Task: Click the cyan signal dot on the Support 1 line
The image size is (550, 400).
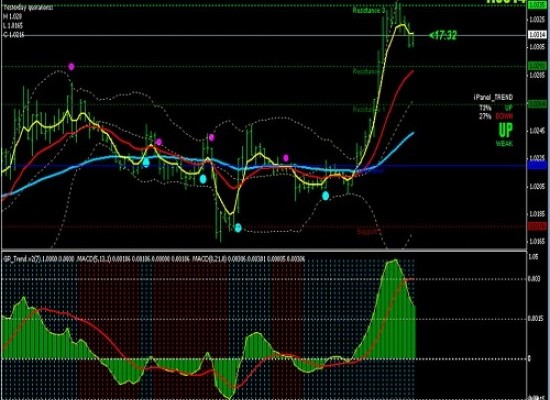Action: pyautogui.click(x=238, y=228)
